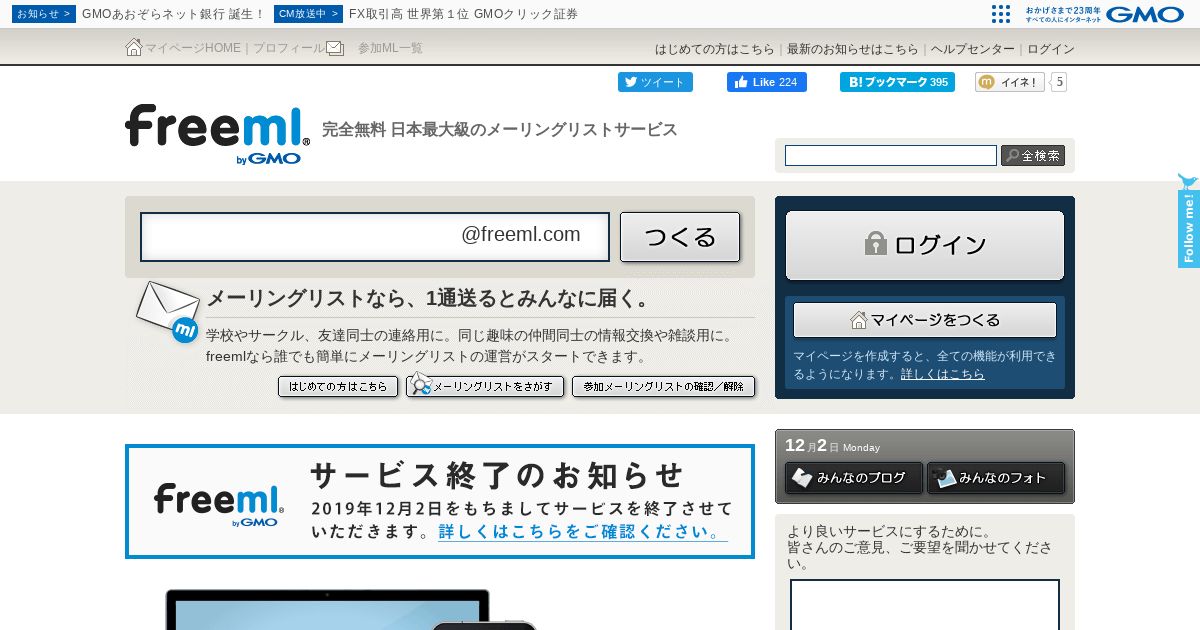The image size is (1200, 630).
Task: Click the マイページをつくる button
Action: [x=925, y=320]
